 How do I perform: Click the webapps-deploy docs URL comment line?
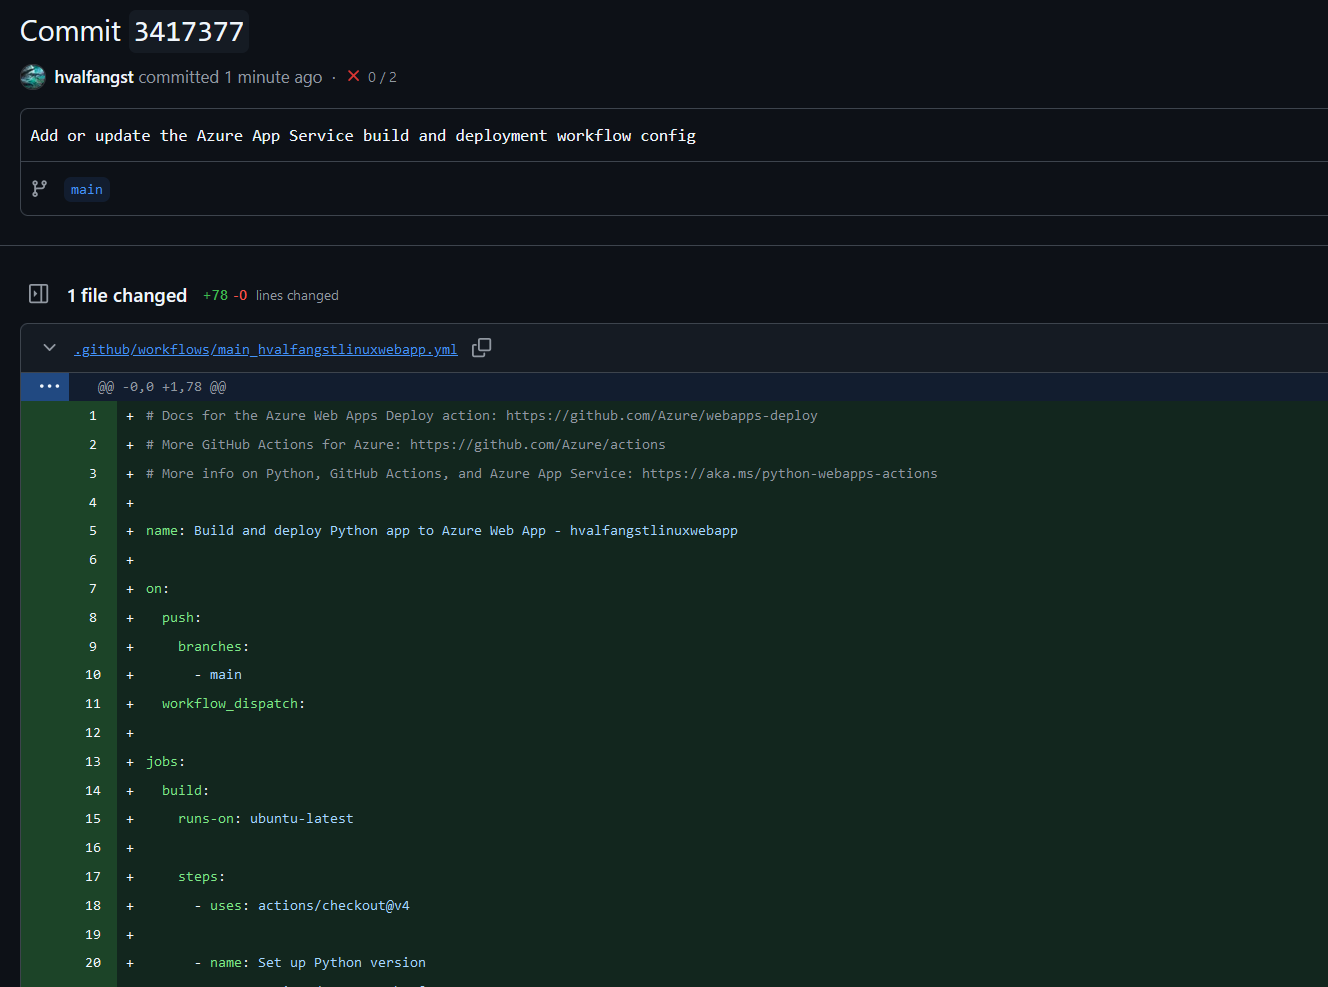point(482,416)
